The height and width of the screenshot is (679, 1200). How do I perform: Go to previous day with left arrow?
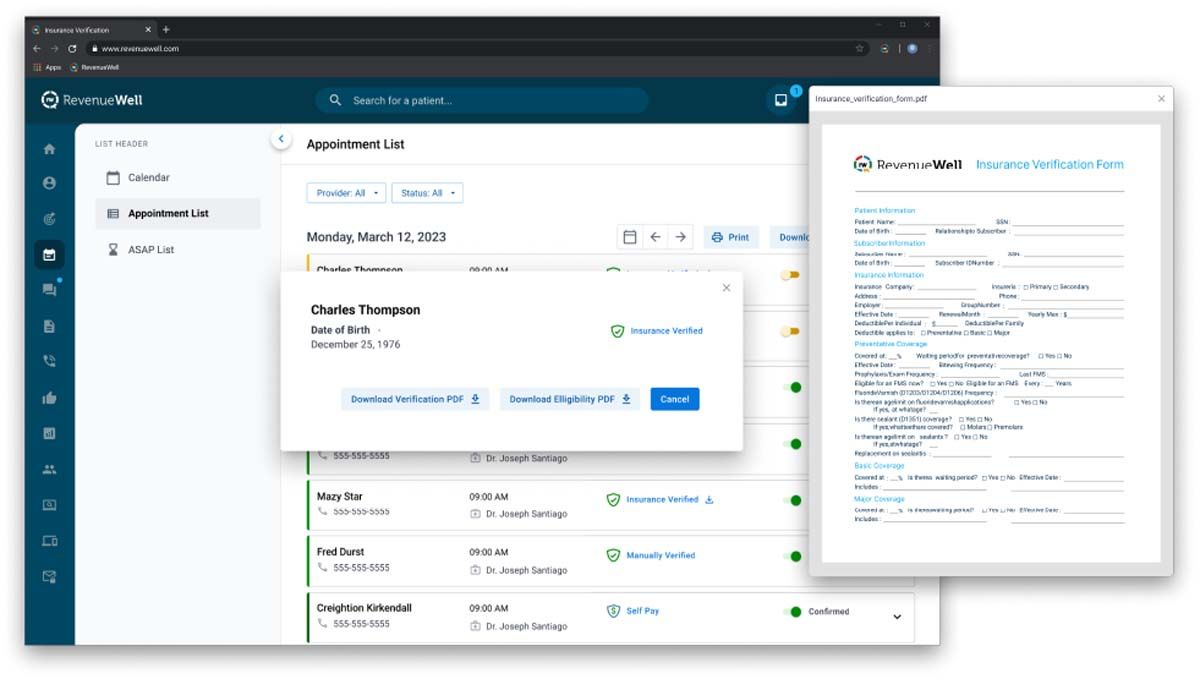(655, 237)
